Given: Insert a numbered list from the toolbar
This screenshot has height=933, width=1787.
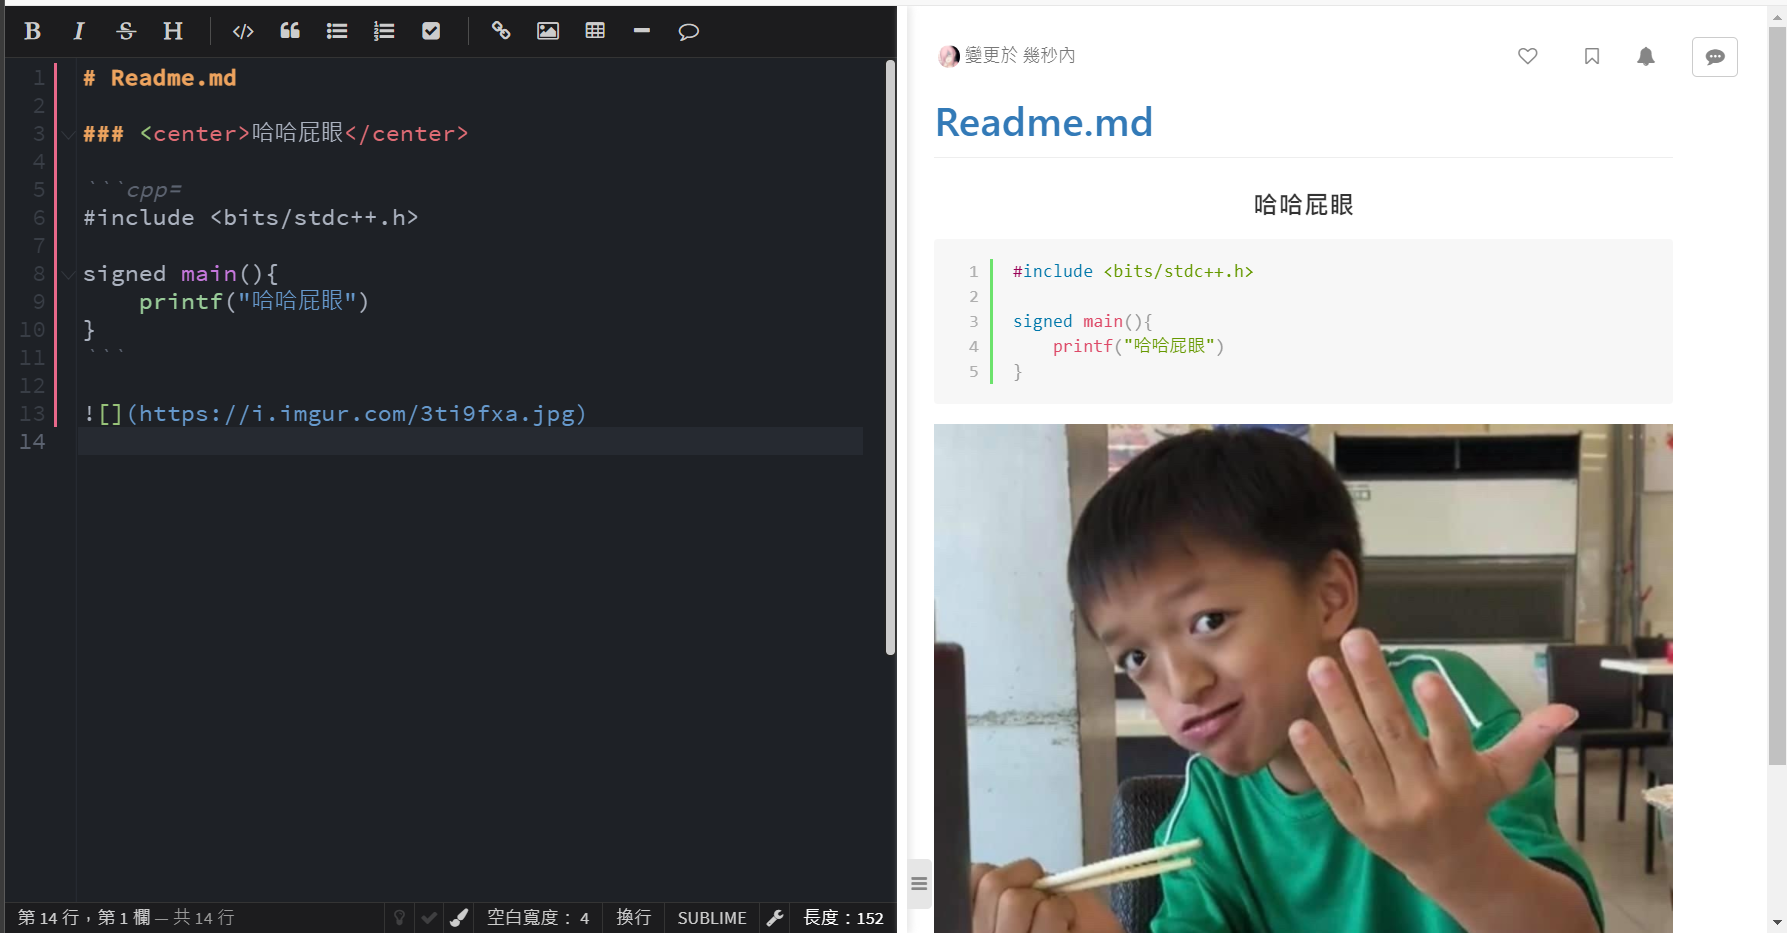Looking at the screenshot, I should point(384,31).
